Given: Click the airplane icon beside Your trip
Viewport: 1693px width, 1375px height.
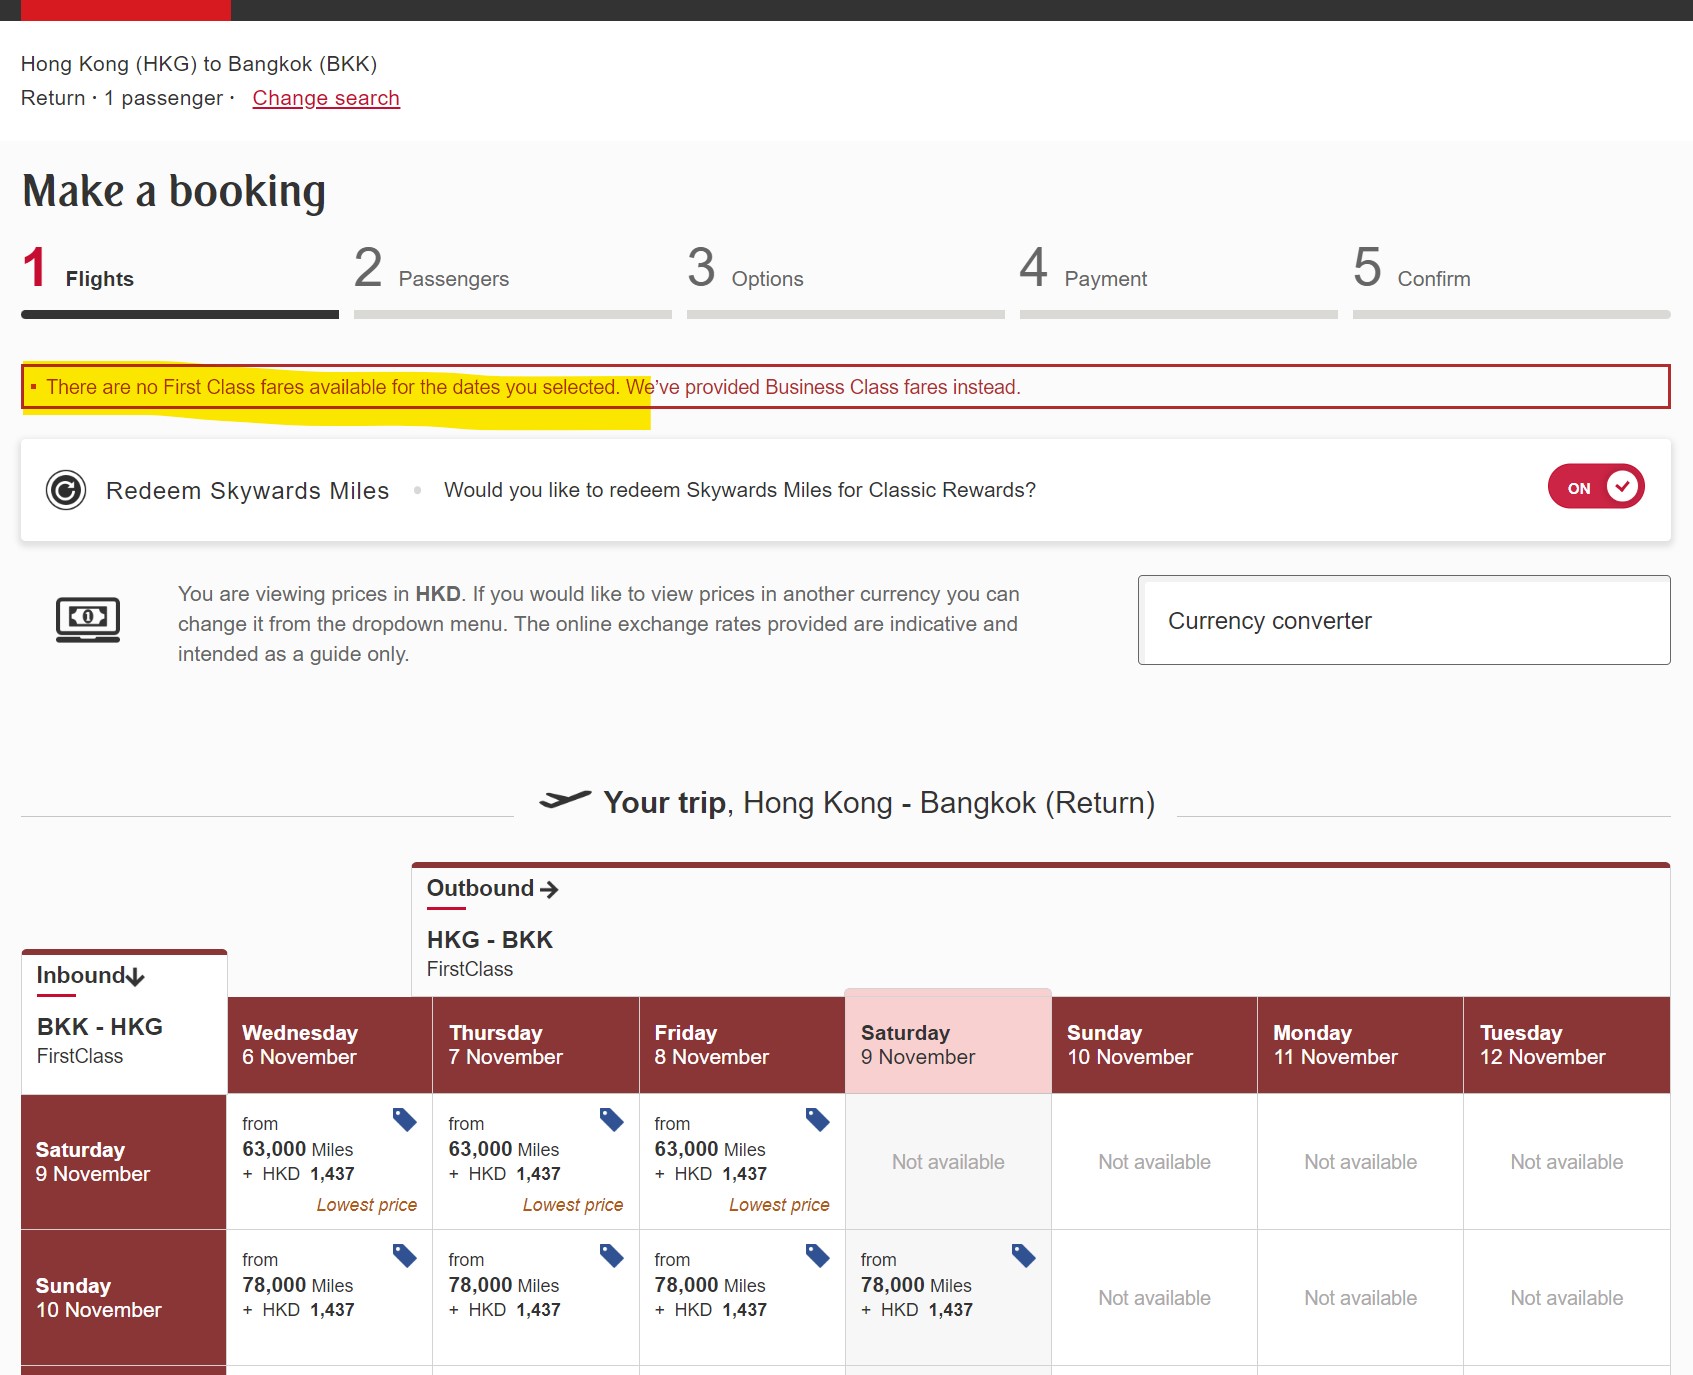Looking at the screenshot, I should pos(565,800).
